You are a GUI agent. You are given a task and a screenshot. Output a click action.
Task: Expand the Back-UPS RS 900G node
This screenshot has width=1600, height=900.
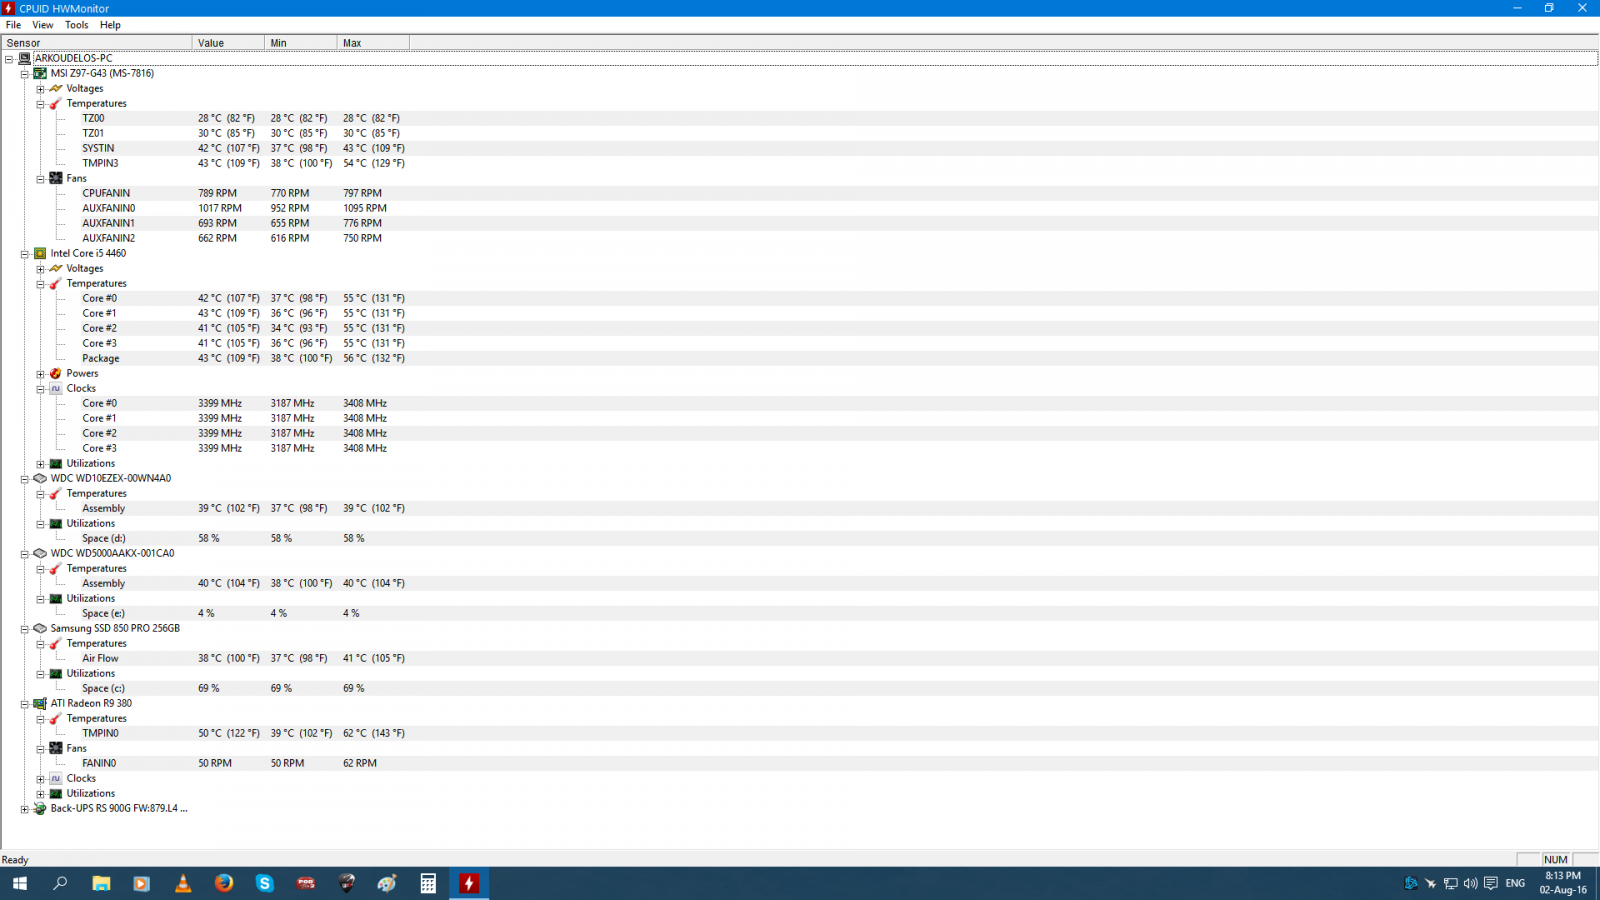25,808
